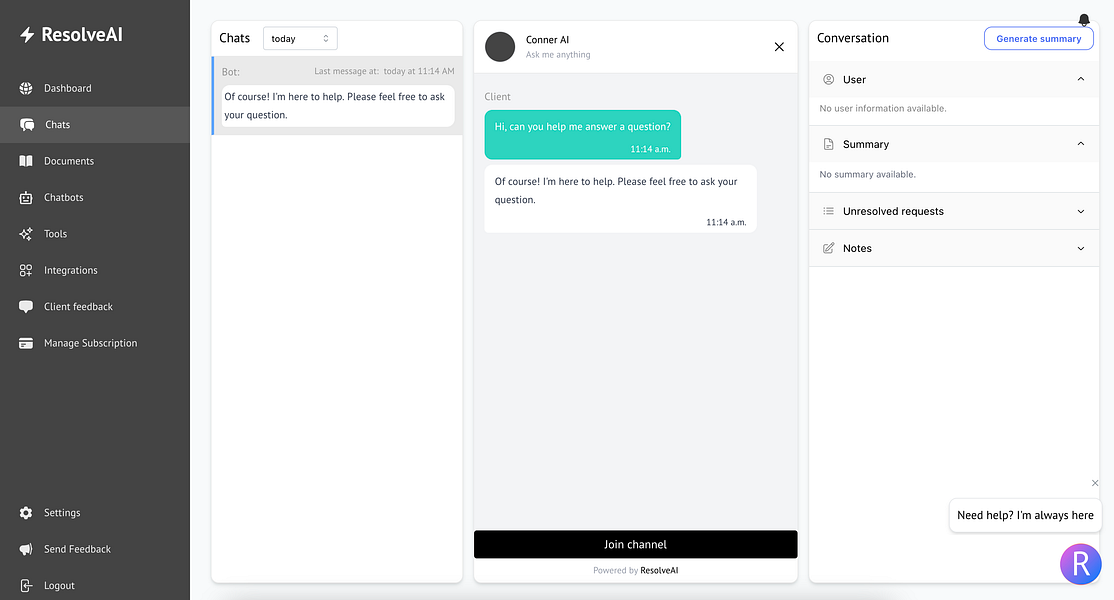Screen dimensions: 1114x600
Task: Click the 'Ask me anything' subtitle
Action: click(x=558, y=55)
